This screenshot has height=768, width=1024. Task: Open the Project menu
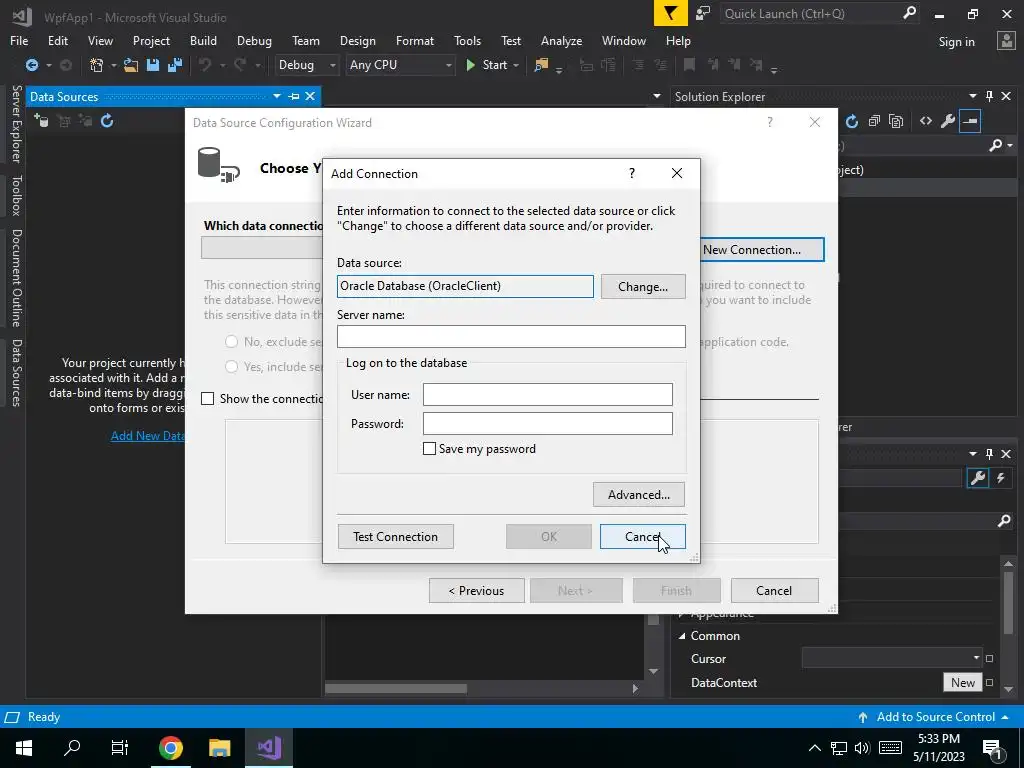pyautogui.click(x=151, y=40)
